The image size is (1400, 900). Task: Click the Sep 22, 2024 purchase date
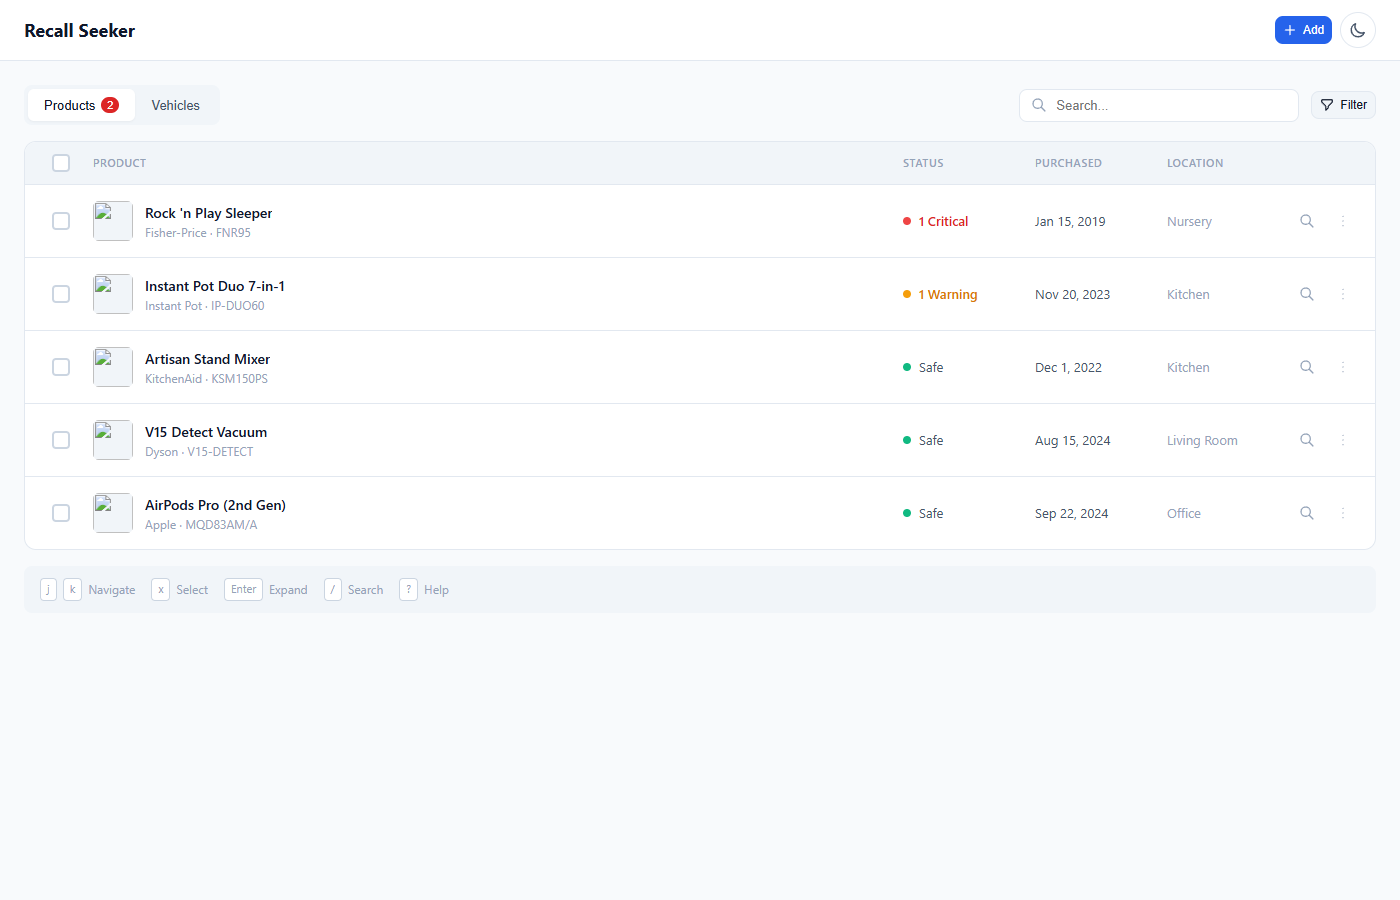pos(1071,514)
